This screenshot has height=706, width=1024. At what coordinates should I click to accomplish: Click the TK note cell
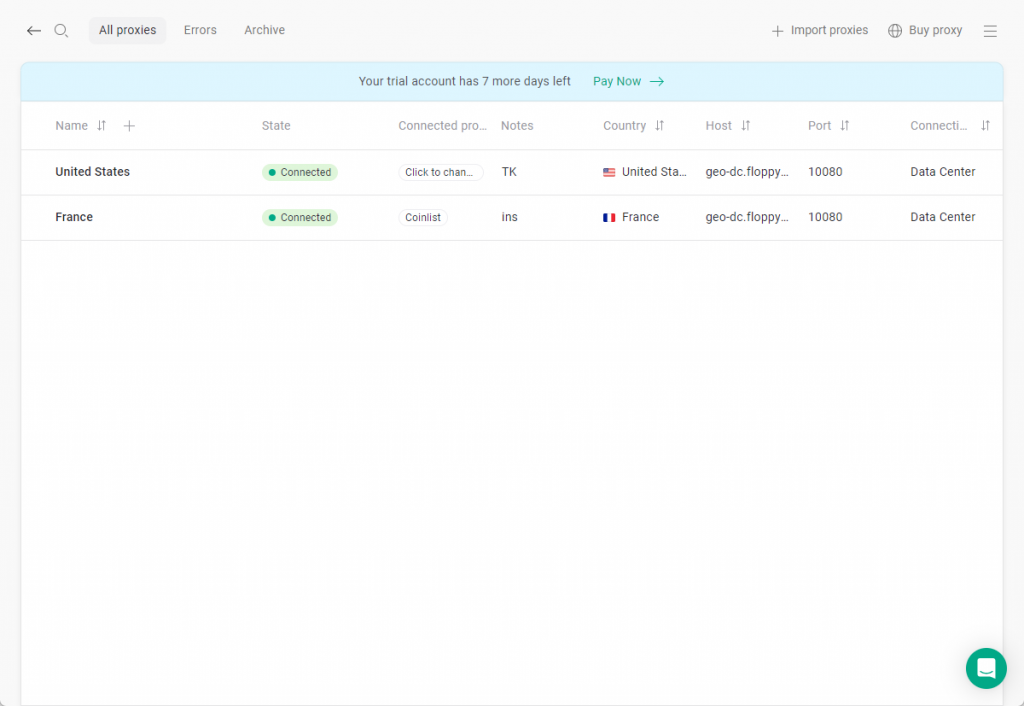pos(509,172)
